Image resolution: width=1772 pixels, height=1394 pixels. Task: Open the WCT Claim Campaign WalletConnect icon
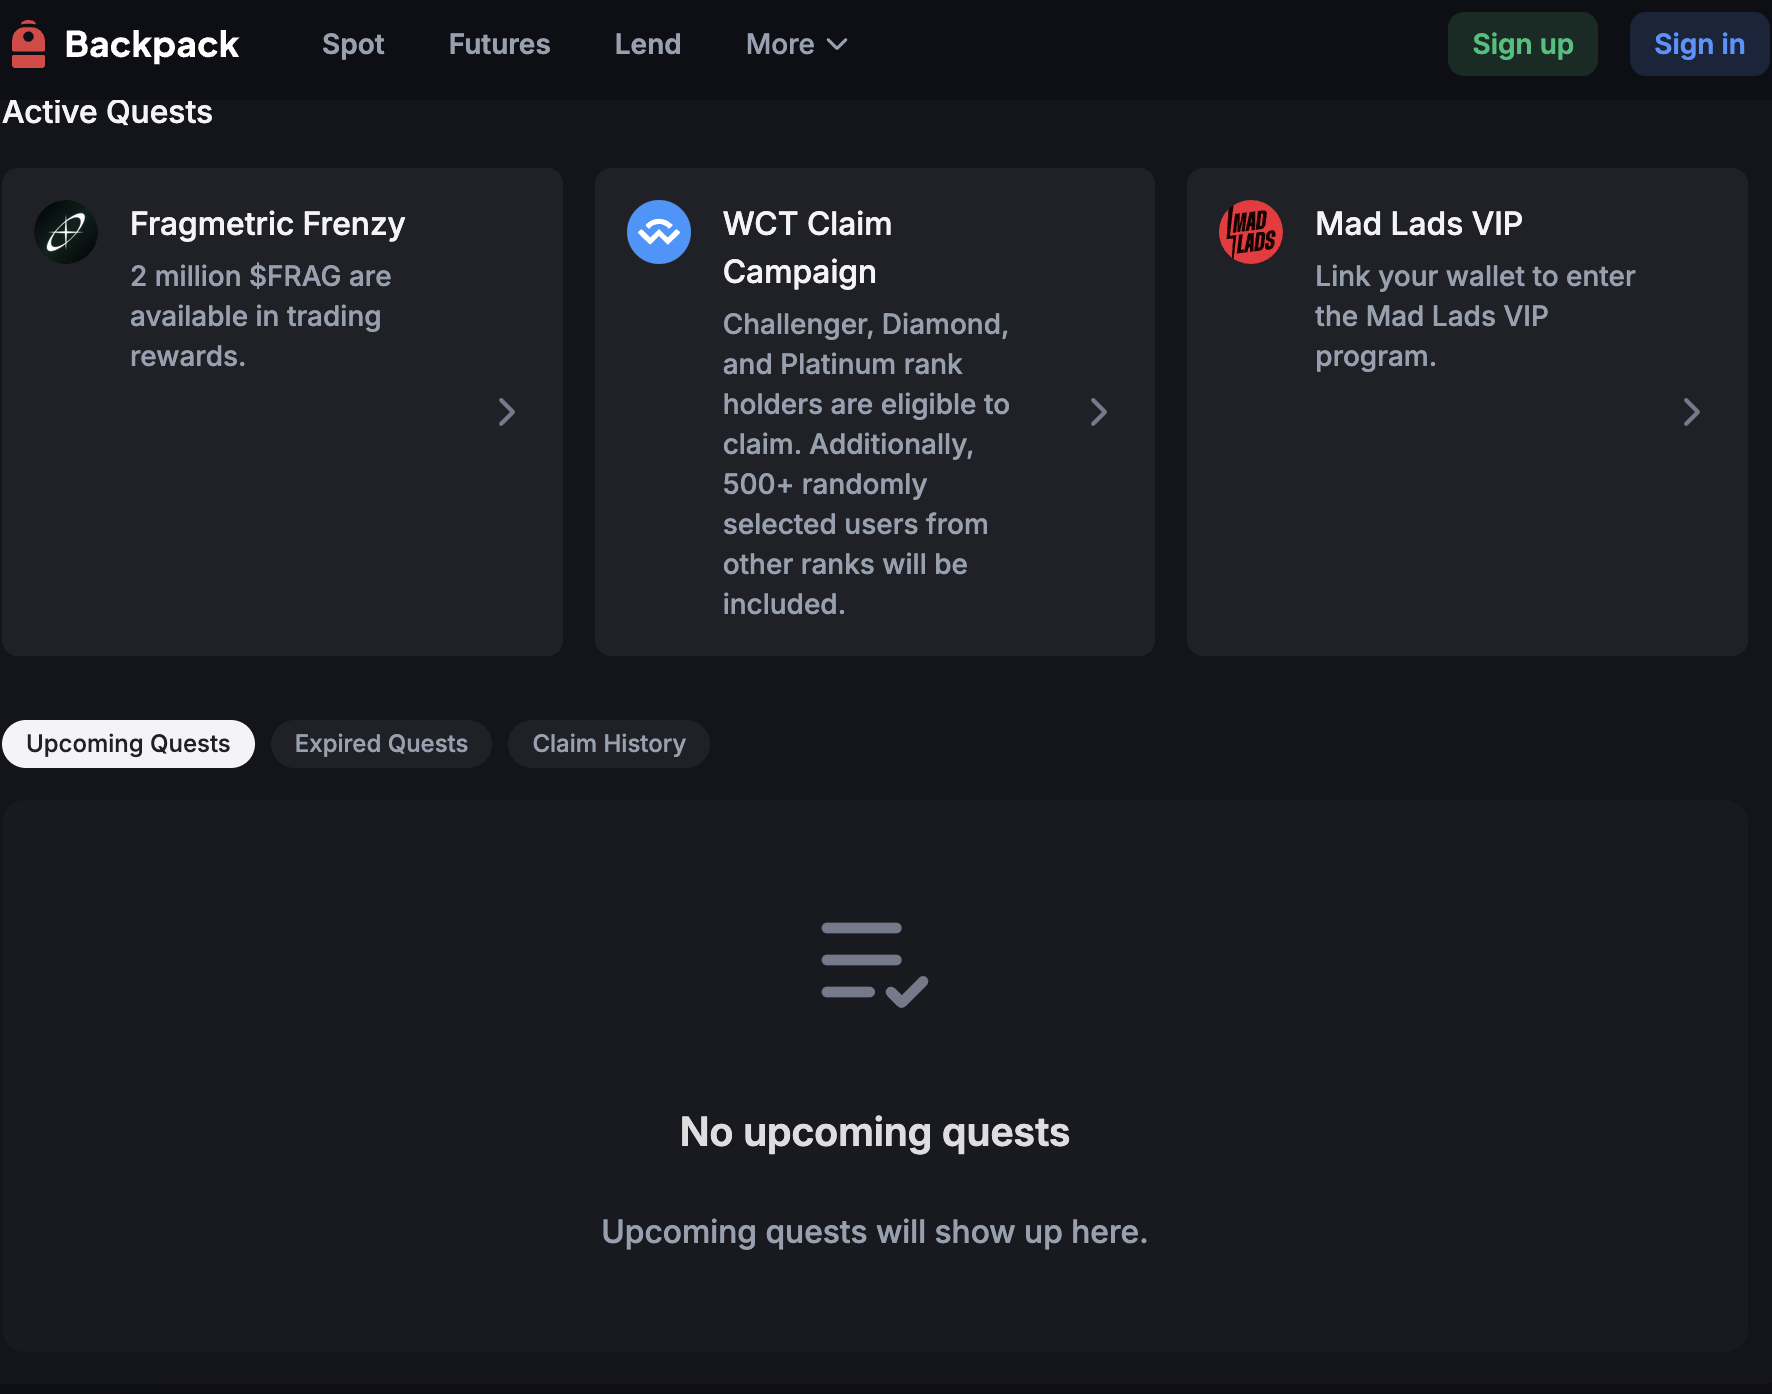pyautogui.click(x=659, y=232)
